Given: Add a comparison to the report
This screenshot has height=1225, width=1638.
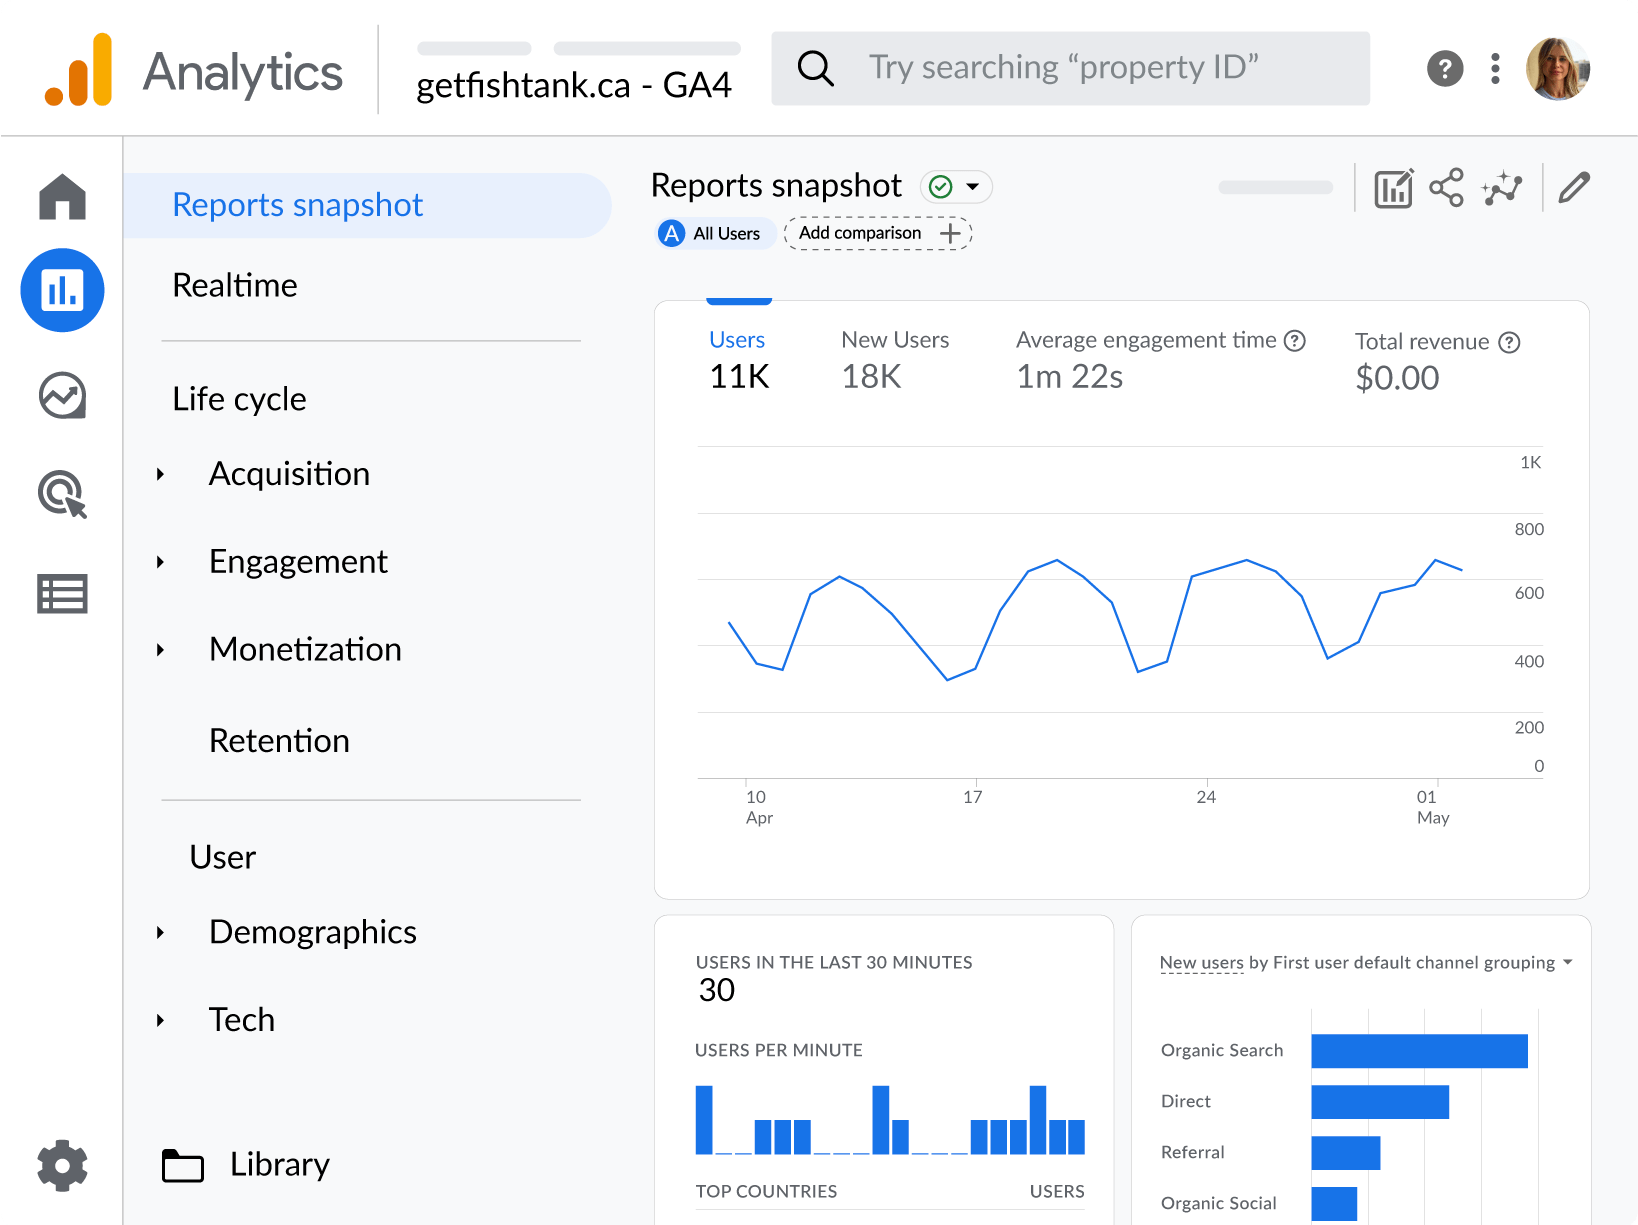Looking at the screenshot, I should [877, 233].
